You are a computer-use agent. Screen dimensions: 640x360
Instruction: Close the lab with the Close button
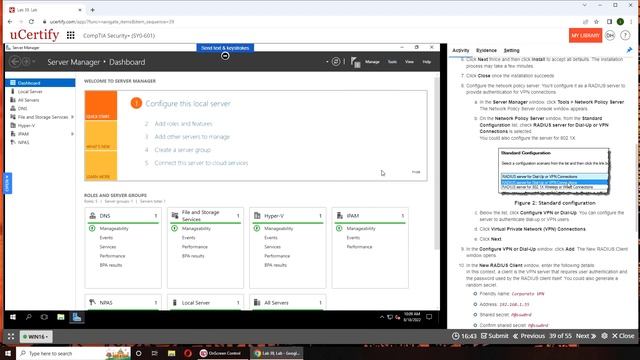(x=623, y=336)
